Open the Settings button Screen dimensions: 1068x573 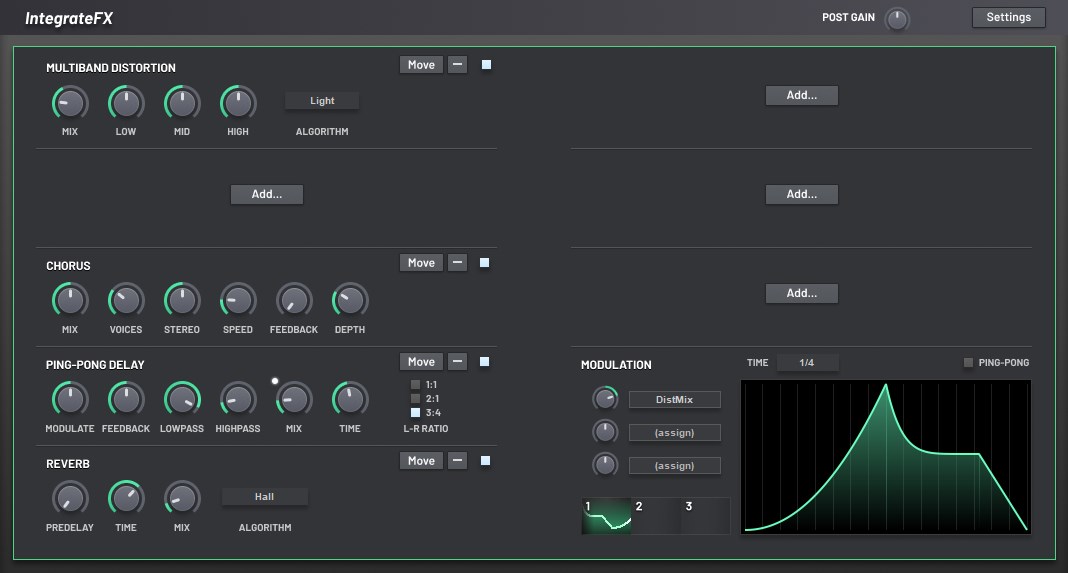pyautogui.click(x=1009, y=18)
